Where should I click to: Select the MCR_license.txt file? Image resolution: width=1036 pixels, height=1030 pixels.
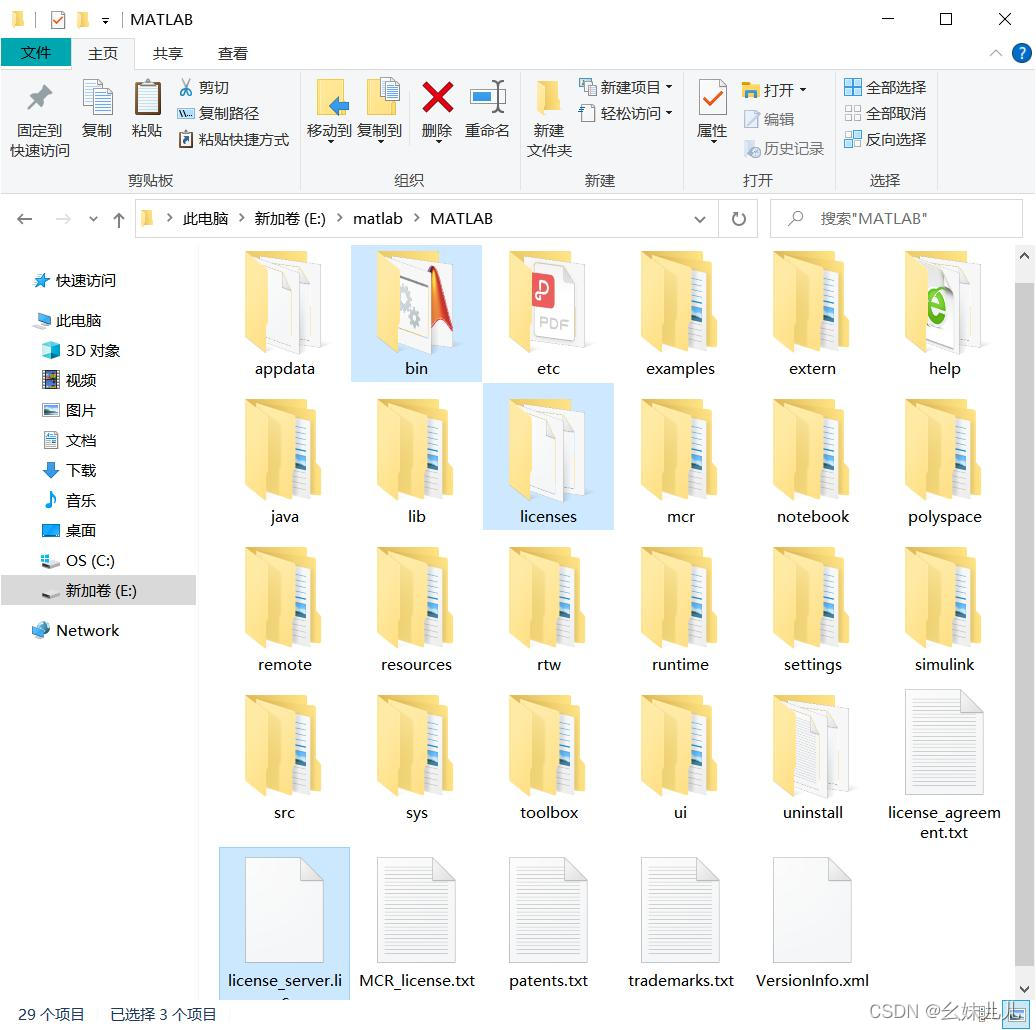coord(416,922)
